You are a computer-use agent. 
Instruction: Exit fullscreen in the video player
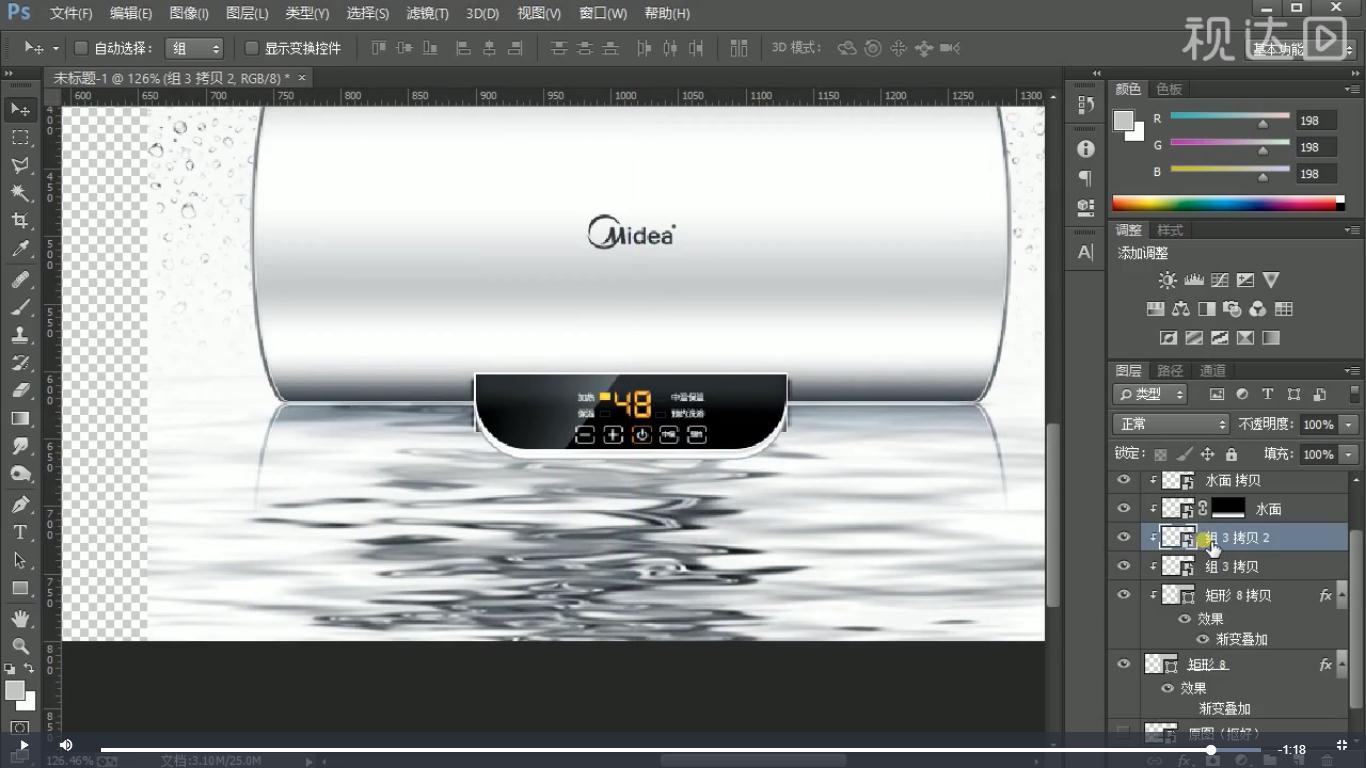click(x=1342, y=745)
